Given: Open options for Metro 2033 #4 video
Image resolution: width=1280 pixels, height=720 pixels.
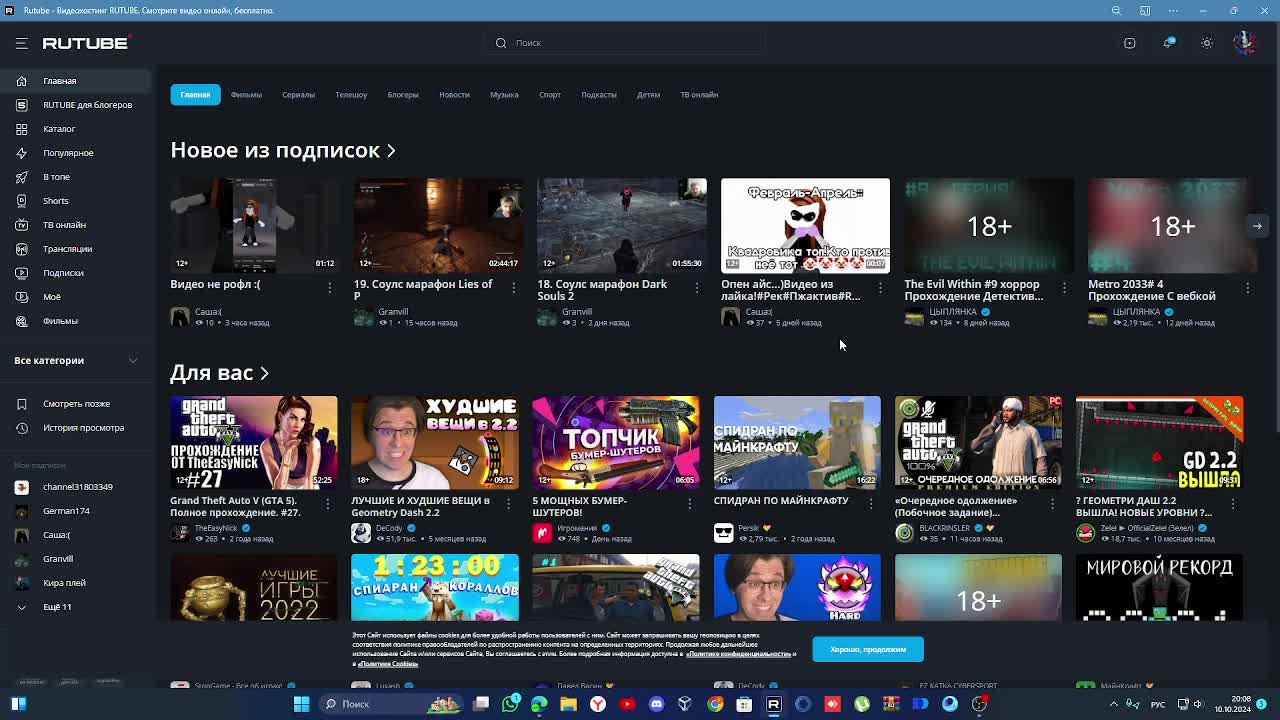Looking at the screenshot, I should pyautogui.click(x=1247, y=288).
